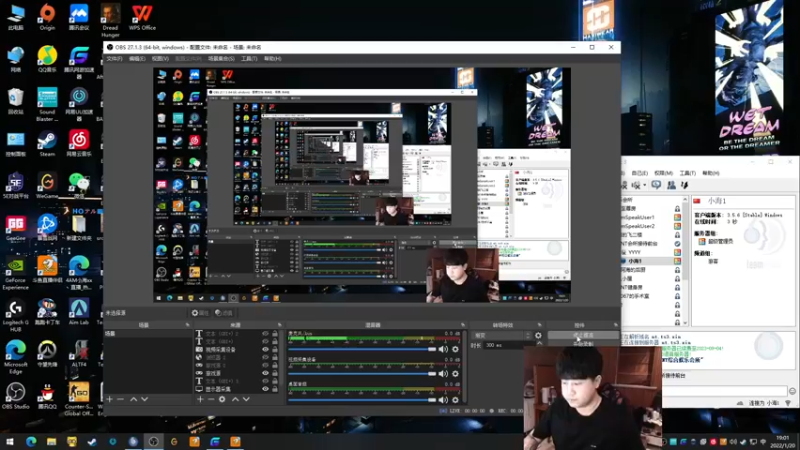Open OBS 工具(T) menu

pos(249,59)
